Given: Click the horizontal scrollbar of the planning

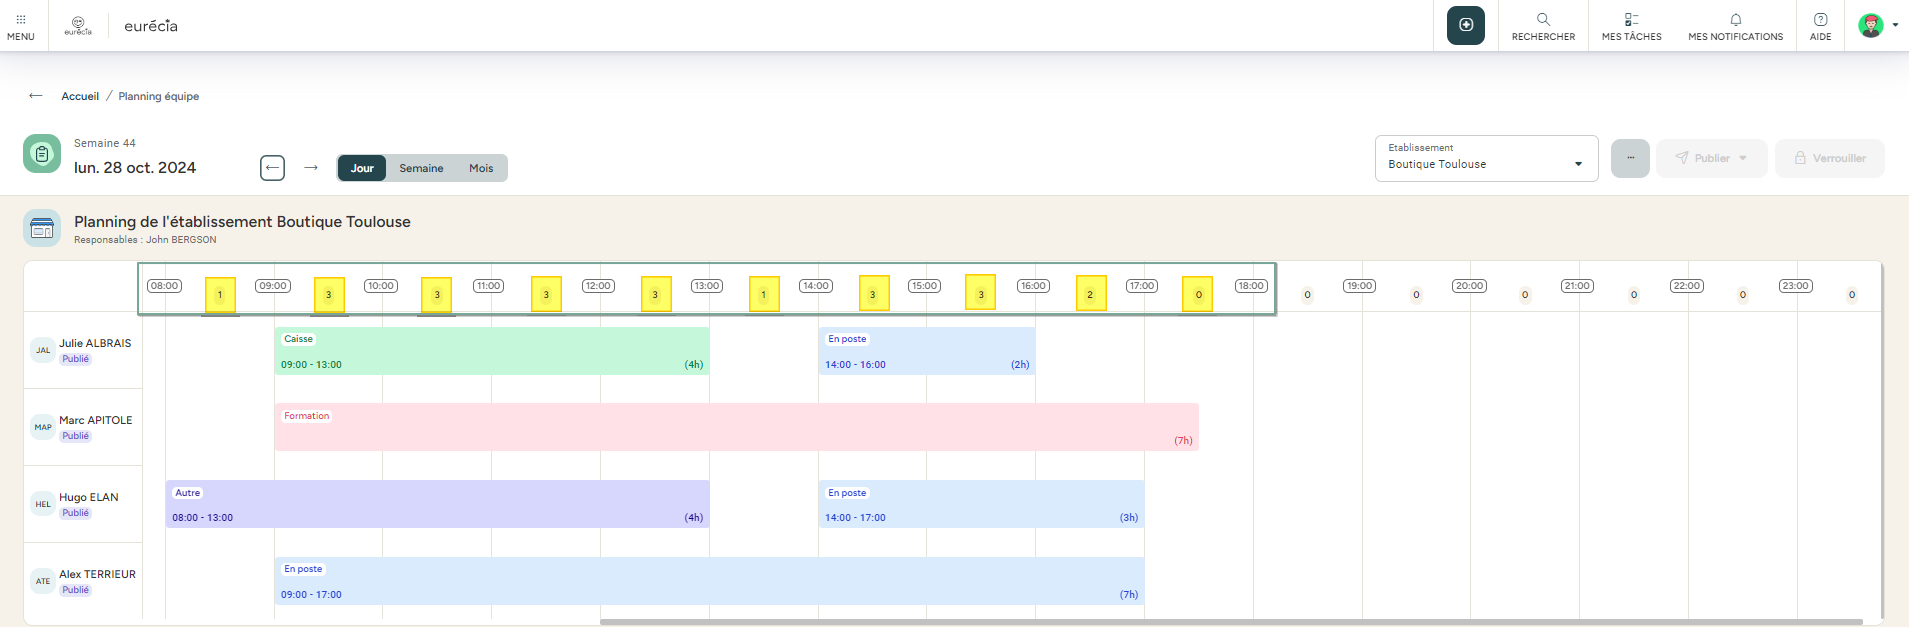Looking at the screenshot, I should coord(1231,622).
